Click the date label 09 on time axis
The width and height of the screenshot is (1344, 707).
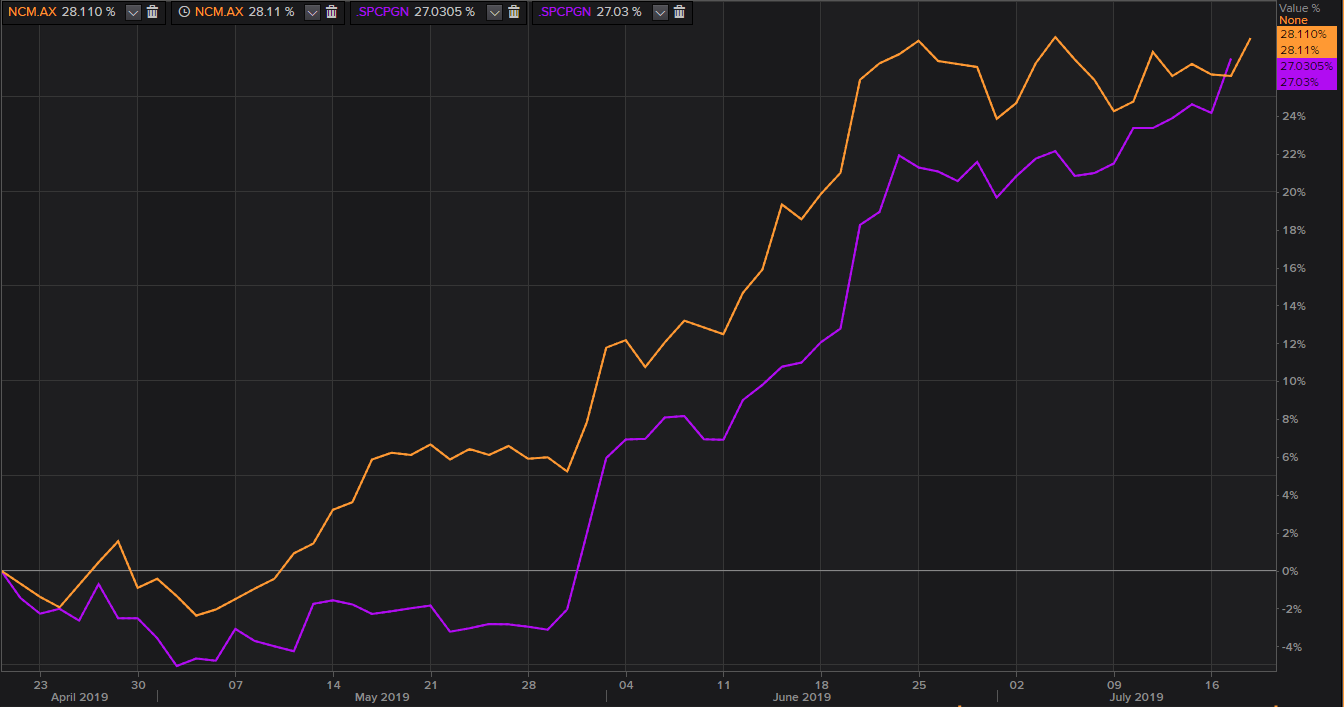1114,685
